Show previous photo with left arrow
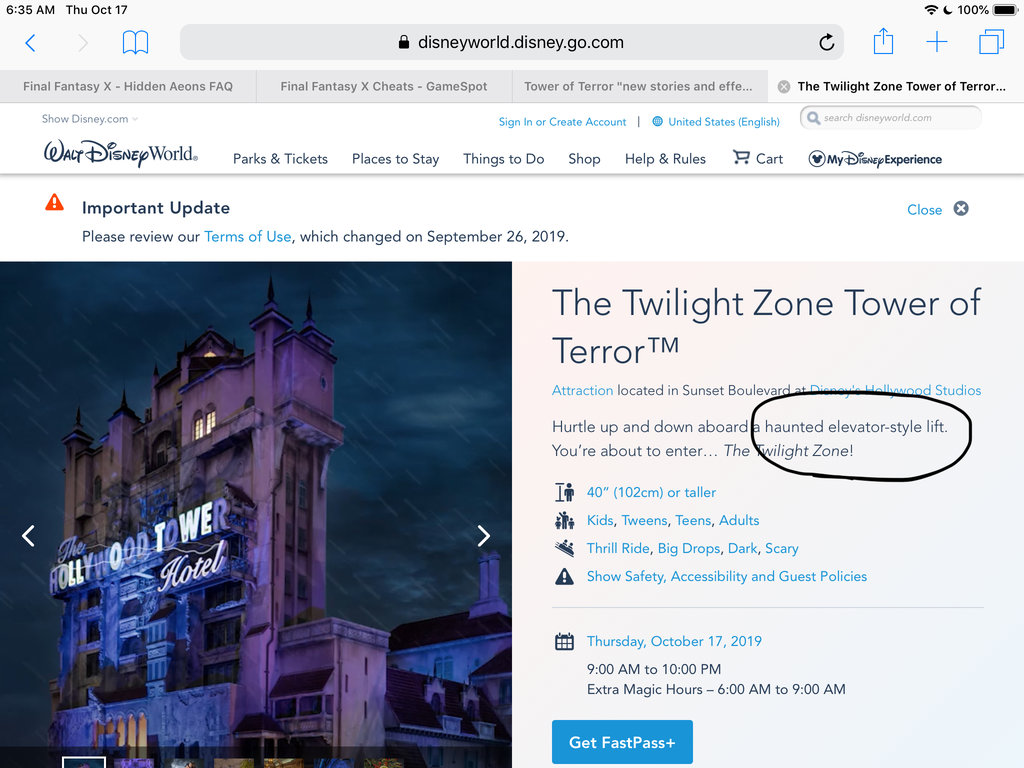The height and width of the screenshot is (768, 1024). click(x=28, y=536)
